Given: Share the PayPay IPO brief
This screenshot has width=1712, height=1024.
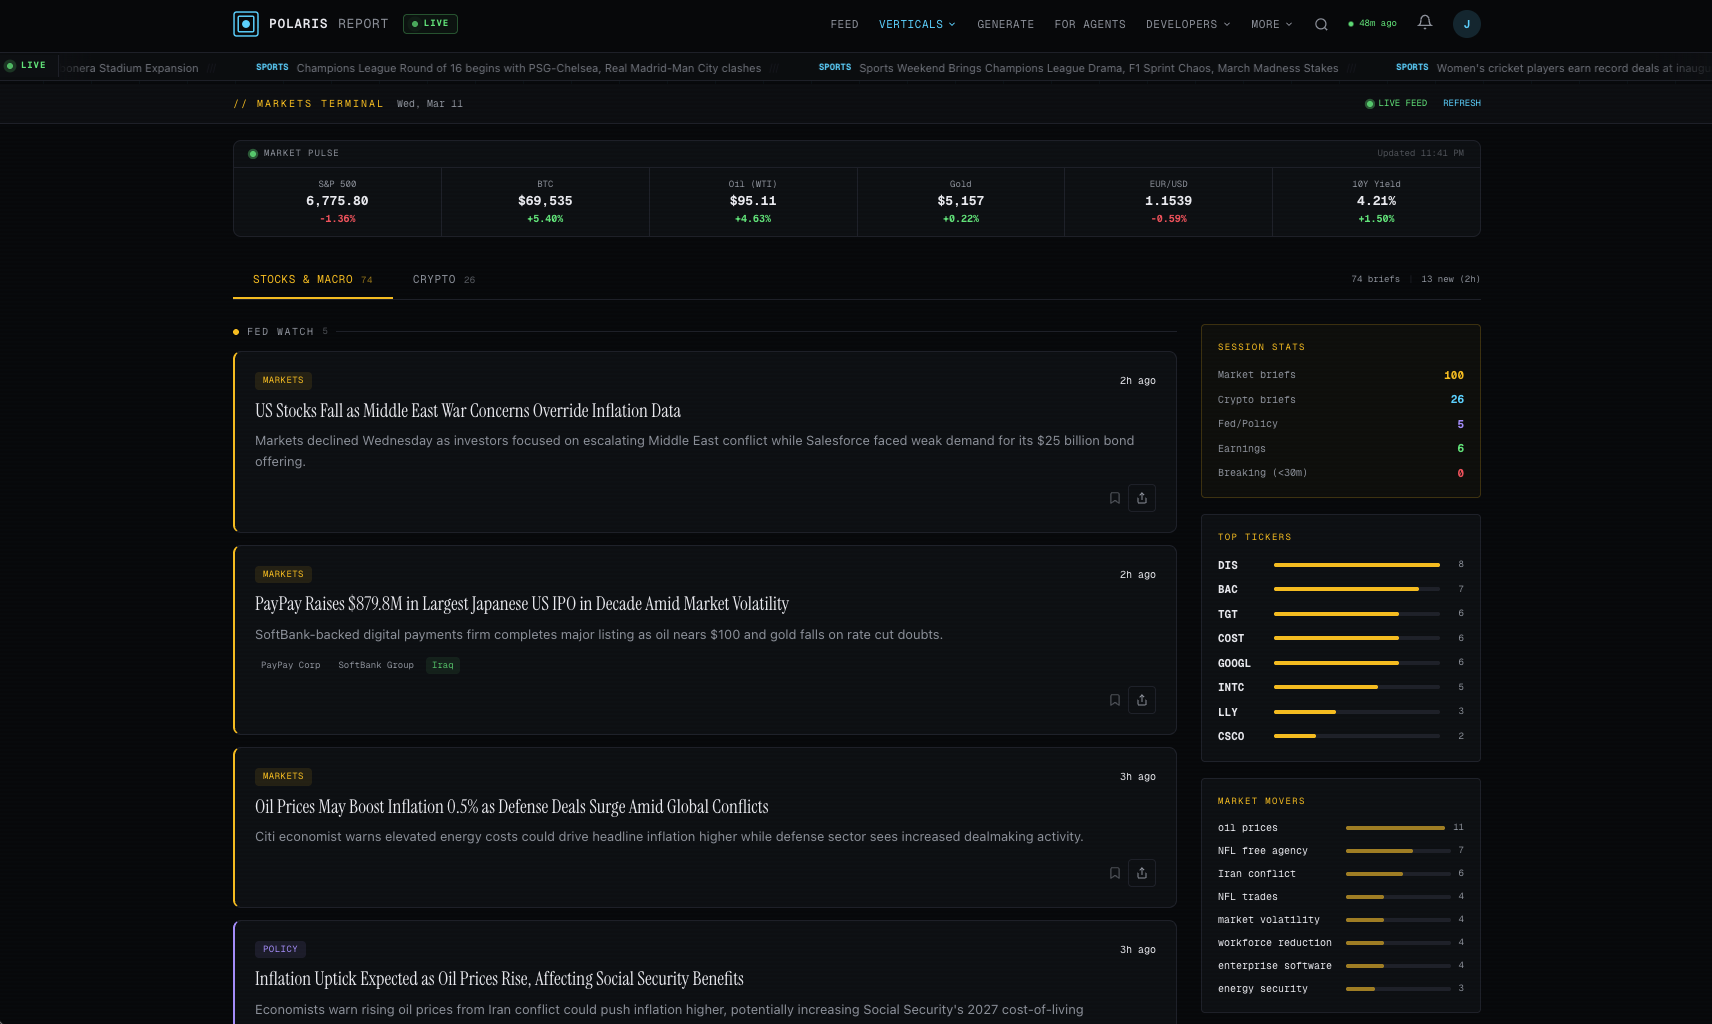Looking at the screenshot, I should tap(1142, 700).
